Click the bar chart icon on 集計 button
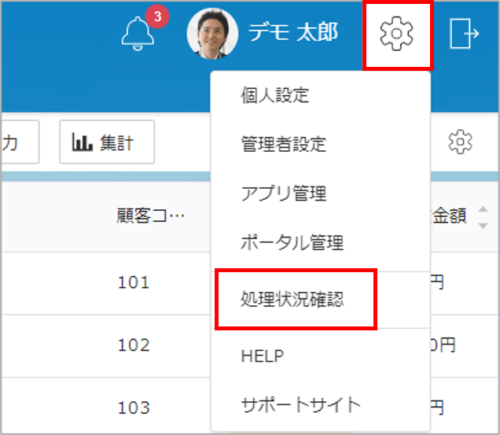Viewport: 500px width, 435px height. pos(82,142)
